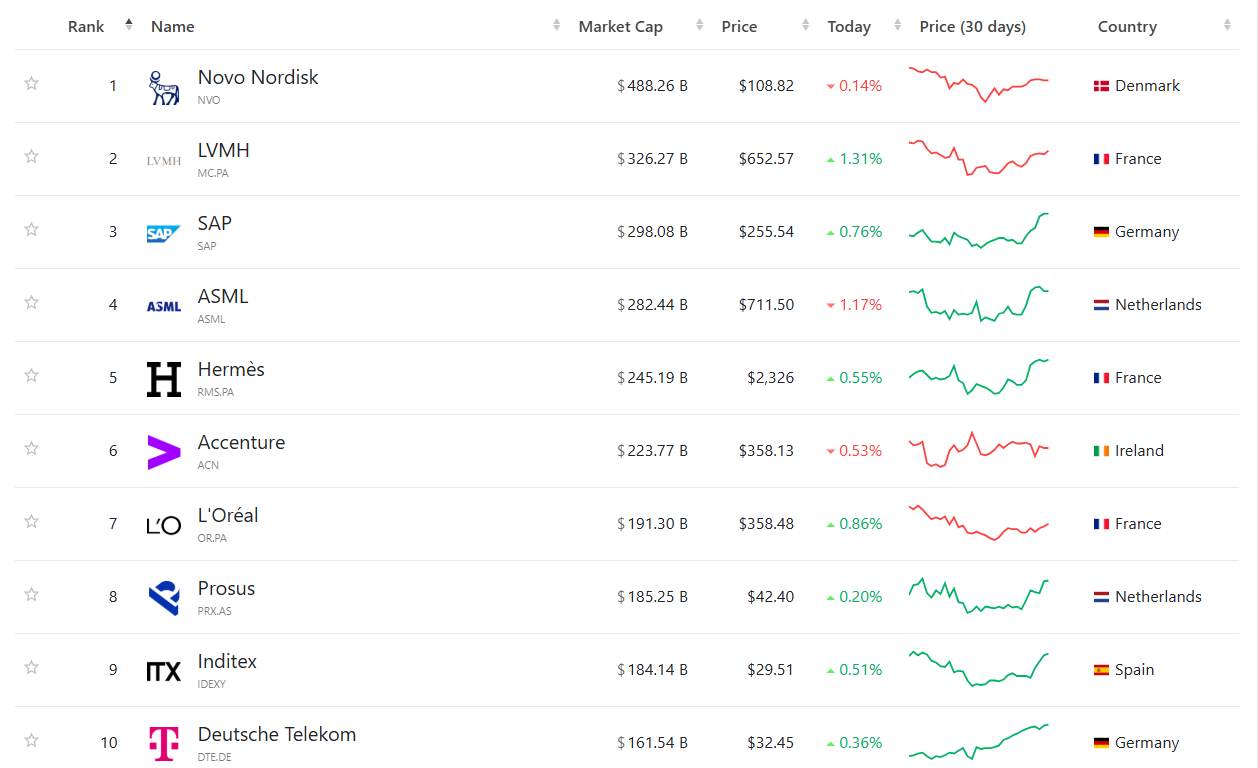Click Germany flag in SAP row

point(1102,232)
